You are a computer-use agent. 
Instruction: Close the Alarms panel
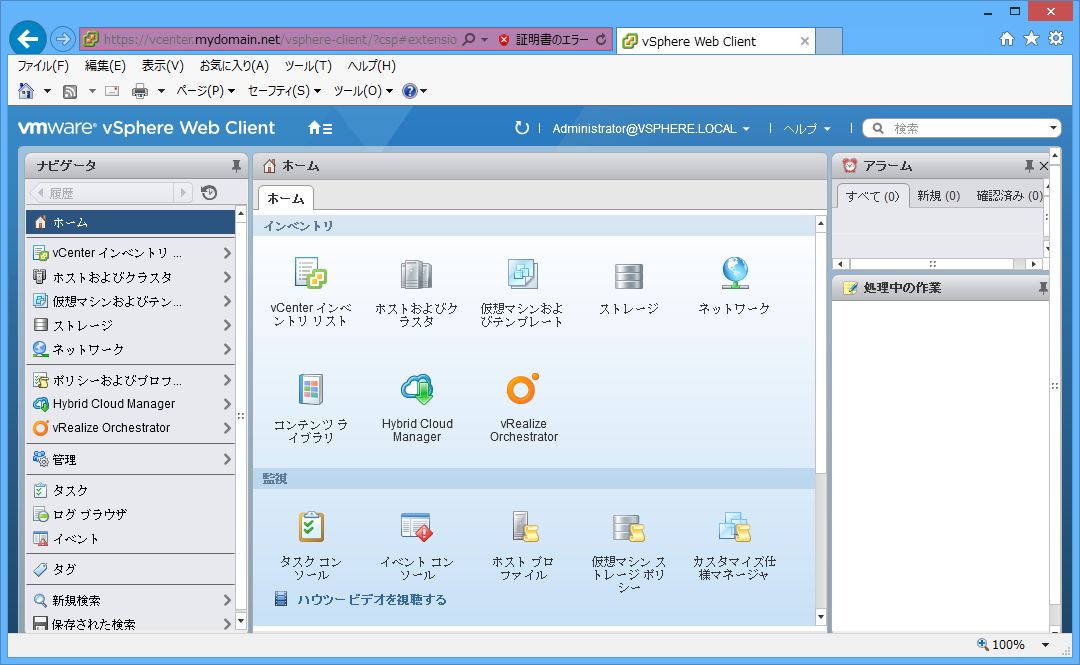[1043, 166]
